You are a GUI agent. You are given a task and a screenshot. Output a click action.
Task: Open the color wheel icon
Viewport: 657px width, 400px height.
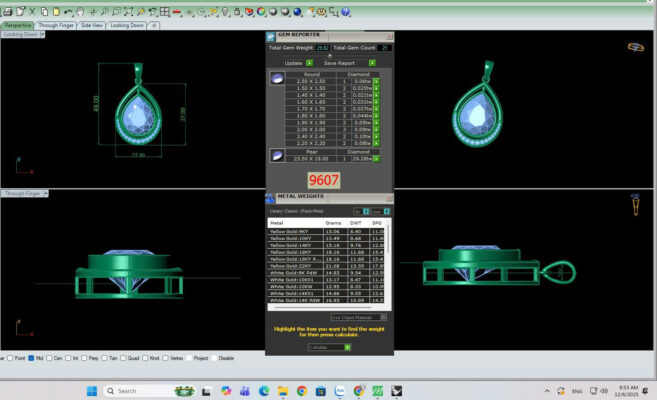point(261,12)
